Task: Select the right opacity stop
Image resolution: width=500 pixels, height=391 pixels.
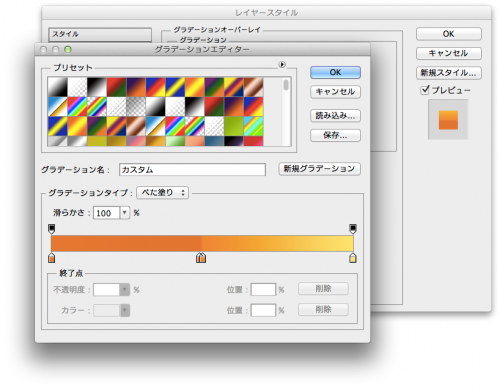Action: (x=353, y=229)
